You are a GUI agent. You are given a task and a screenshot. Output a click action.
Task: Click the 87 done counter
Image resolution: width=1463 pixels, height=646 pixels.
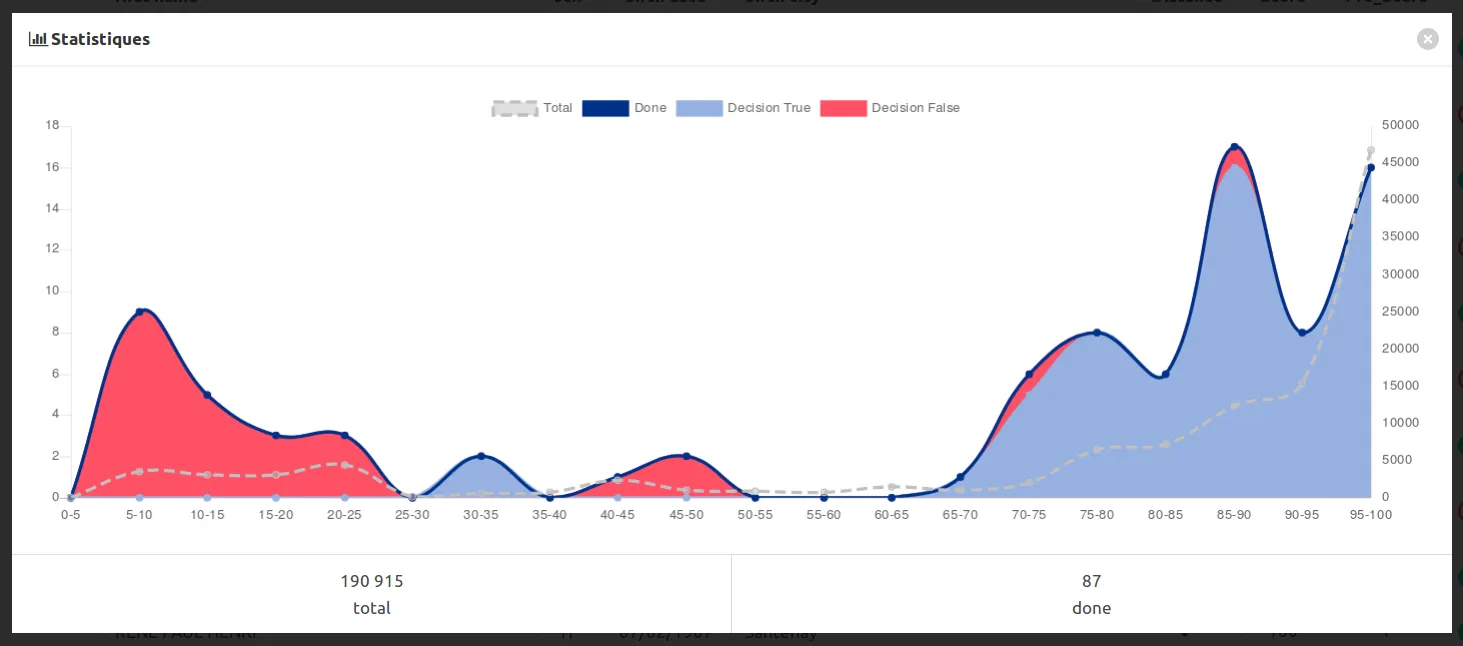pyautogui.click(x=1091, y=580)
